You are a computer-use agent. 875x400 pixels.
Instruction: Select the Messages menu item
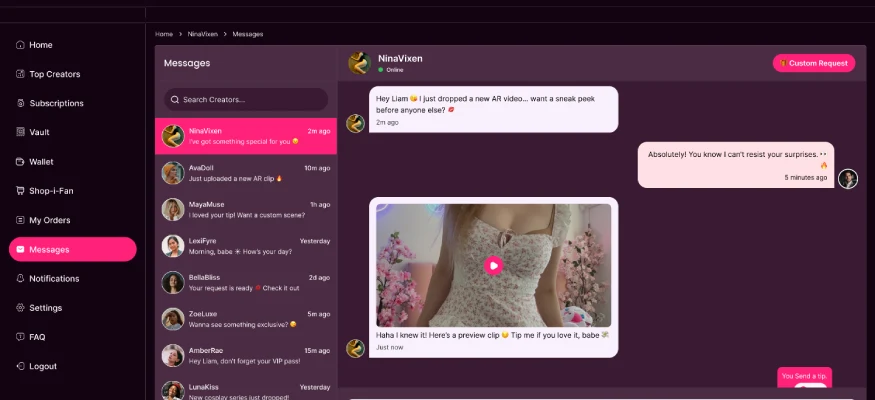pos(73,249)
